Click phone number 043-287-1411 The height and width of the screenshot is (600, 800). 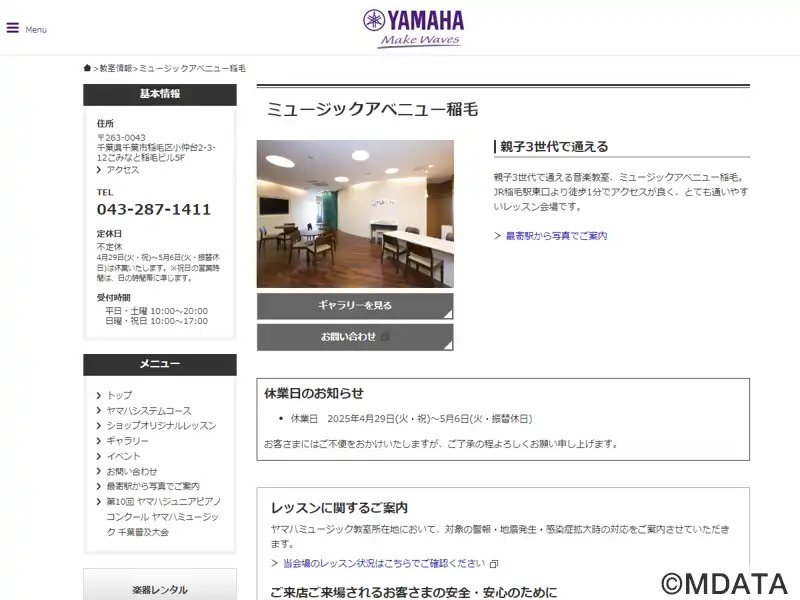coord(154,209)
